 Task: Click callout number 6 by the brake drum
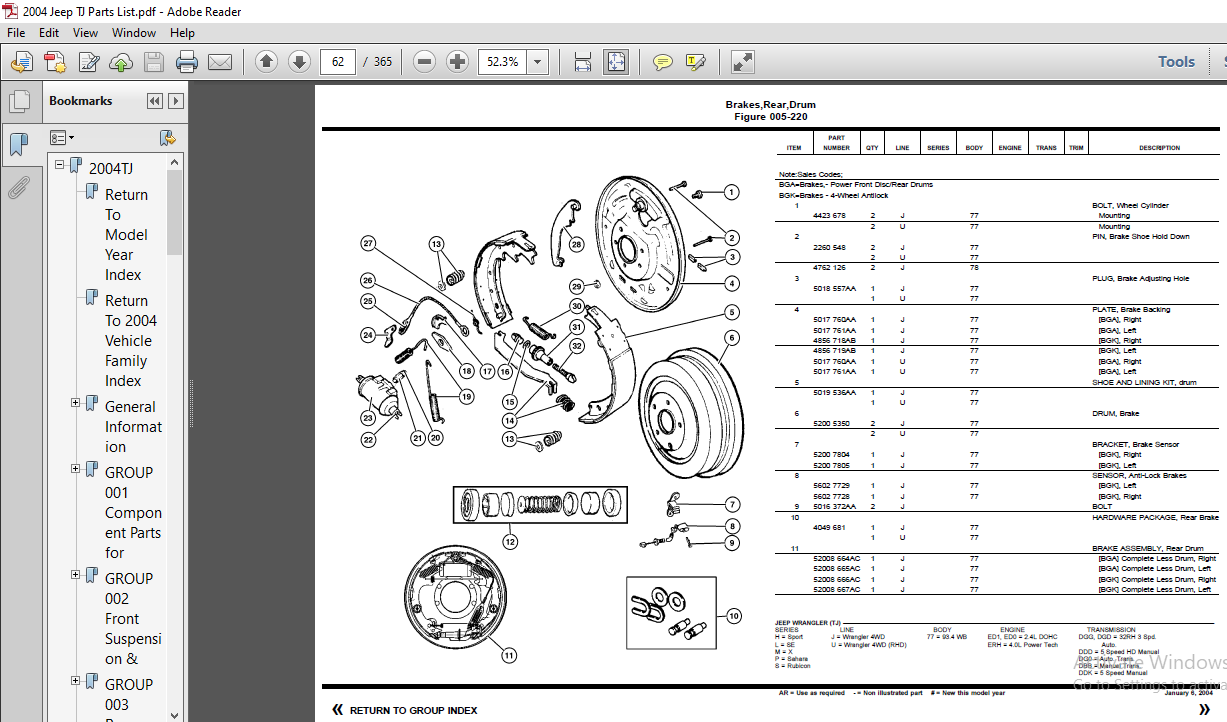tap(732, 338)
